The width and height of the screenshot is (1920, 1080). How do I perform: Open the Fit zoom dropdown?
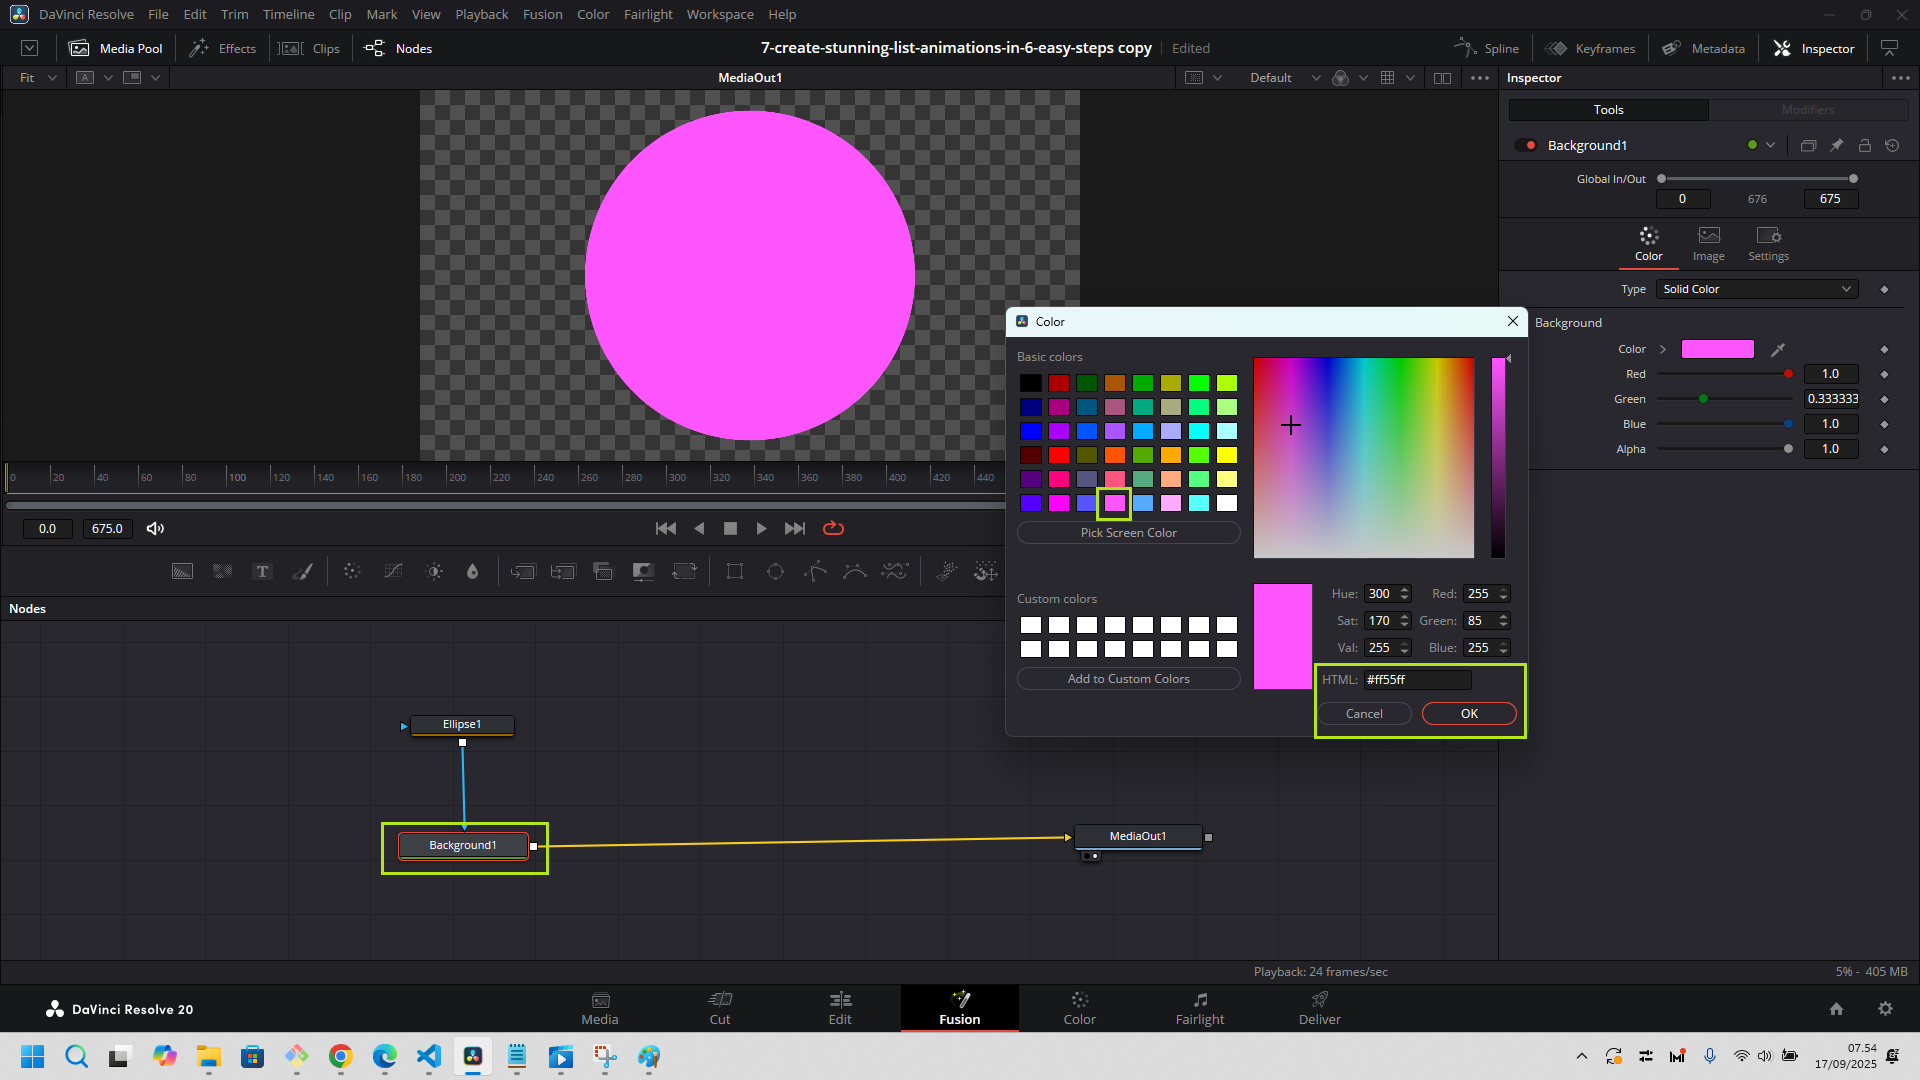coord(38,78)
